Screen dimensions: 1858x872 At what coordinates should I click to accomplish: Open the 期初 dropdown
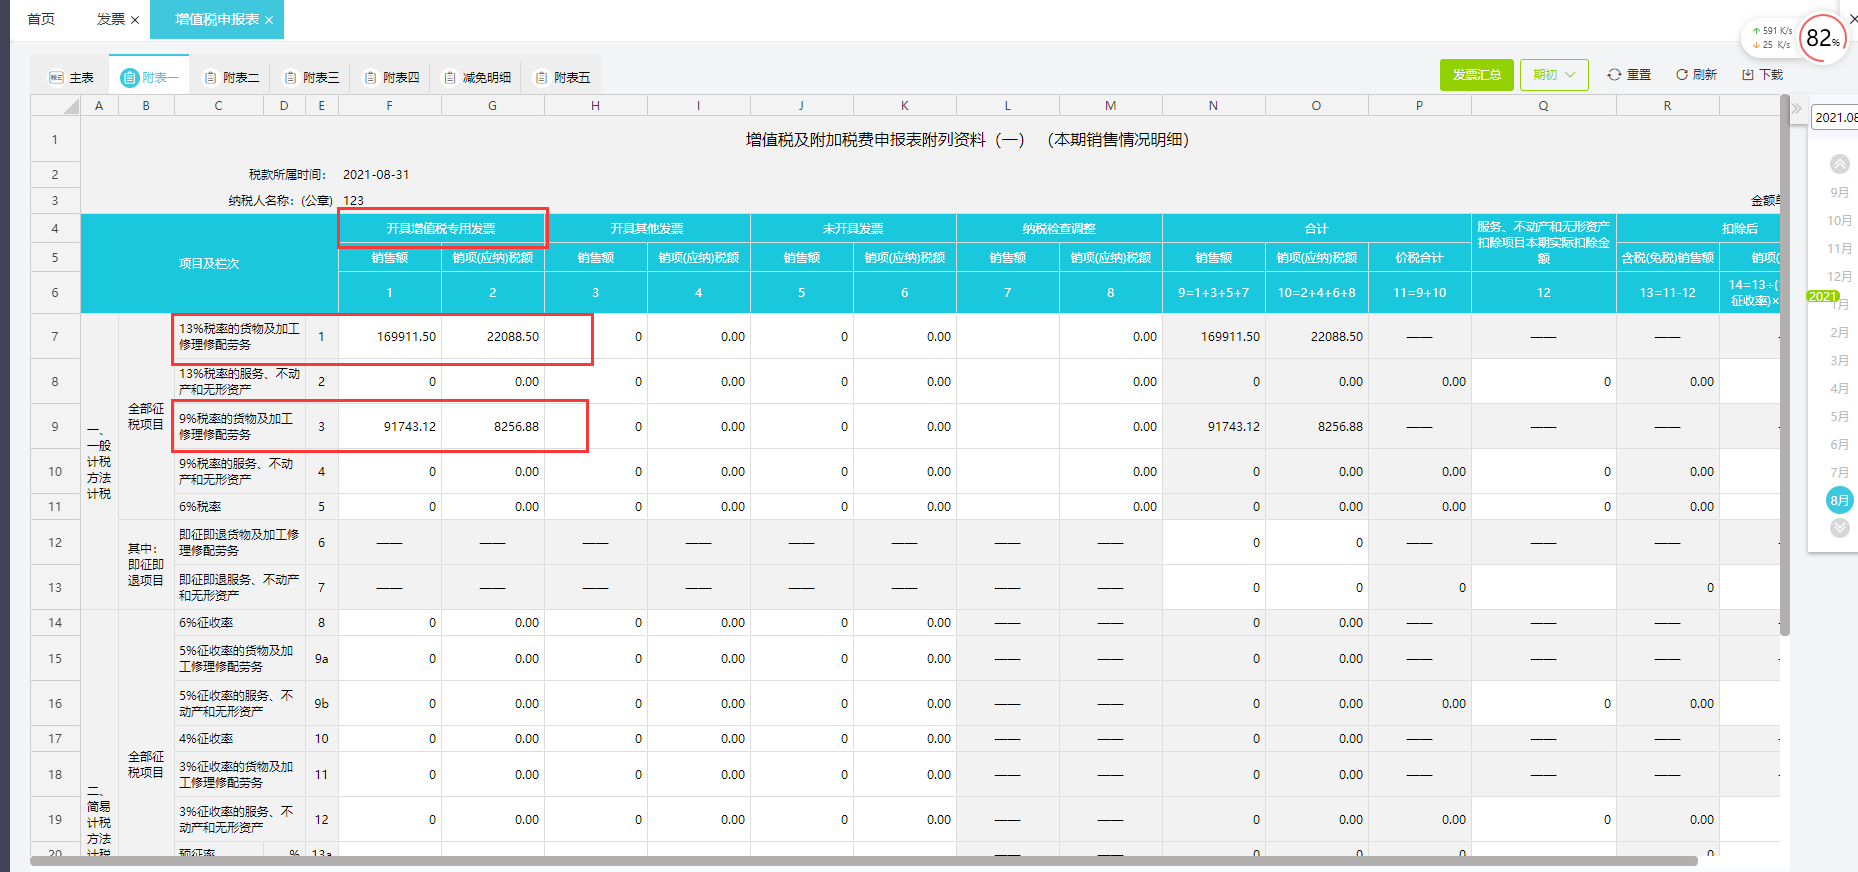click(x=1554, y=75)
